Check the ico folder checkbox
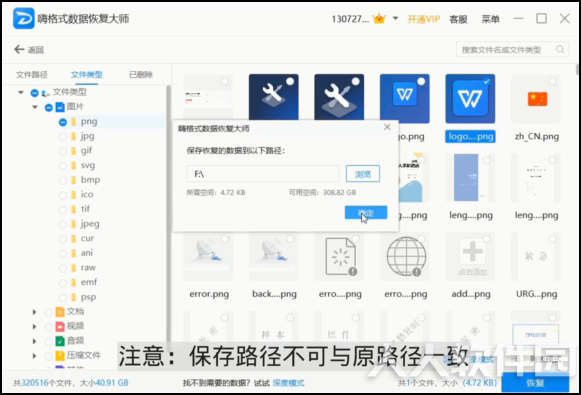Screen dimensions: 581x395 coord(63,195)
